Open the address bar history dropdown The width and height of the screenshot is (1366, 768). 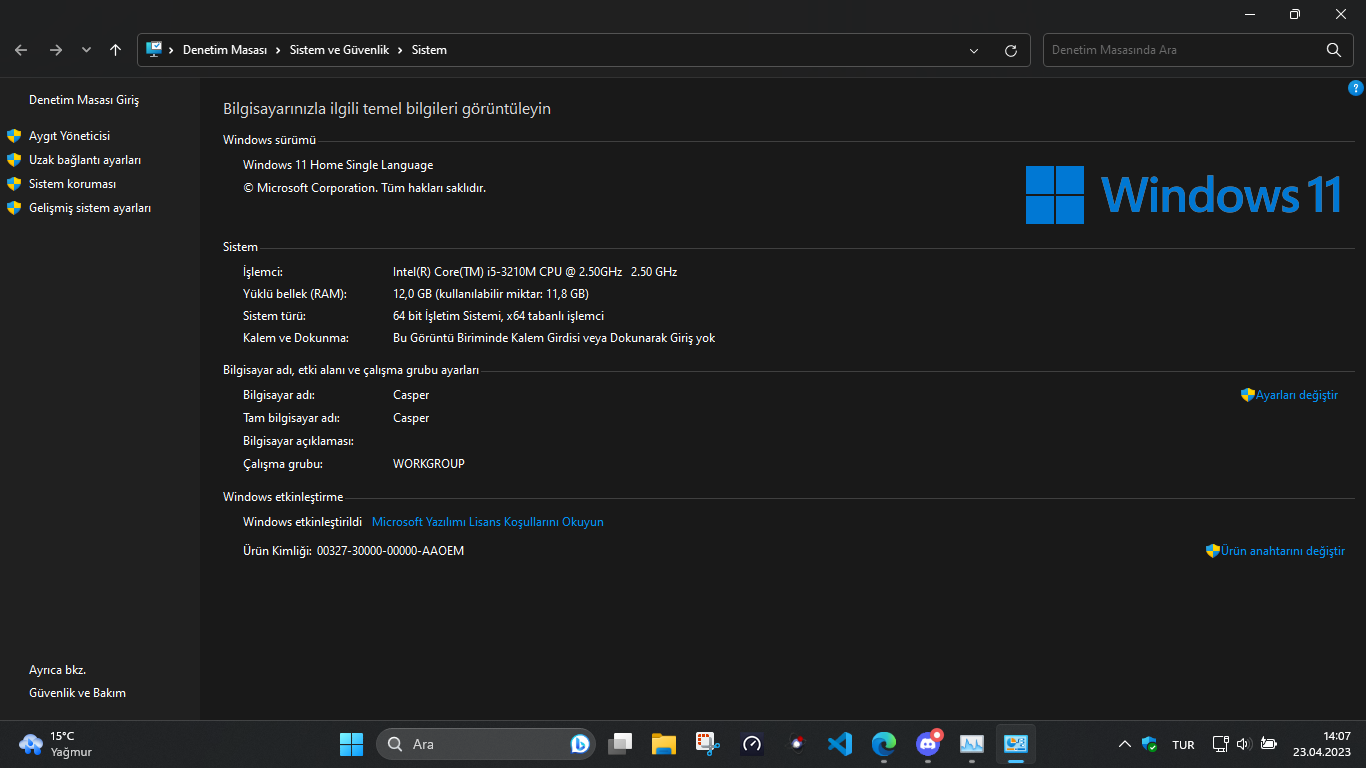[974, 50]
